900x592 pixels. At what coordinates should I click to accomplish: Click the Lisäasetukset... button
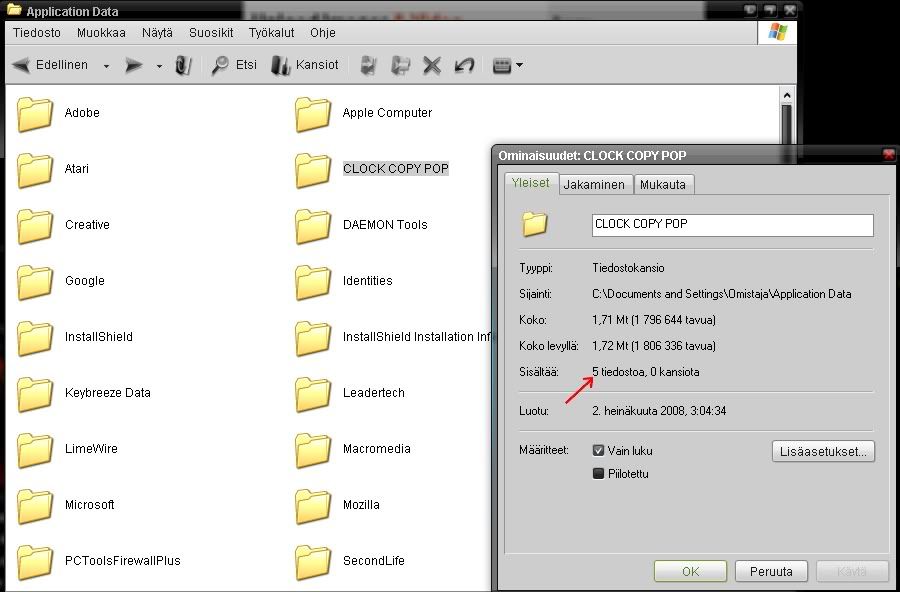point(823,451)
